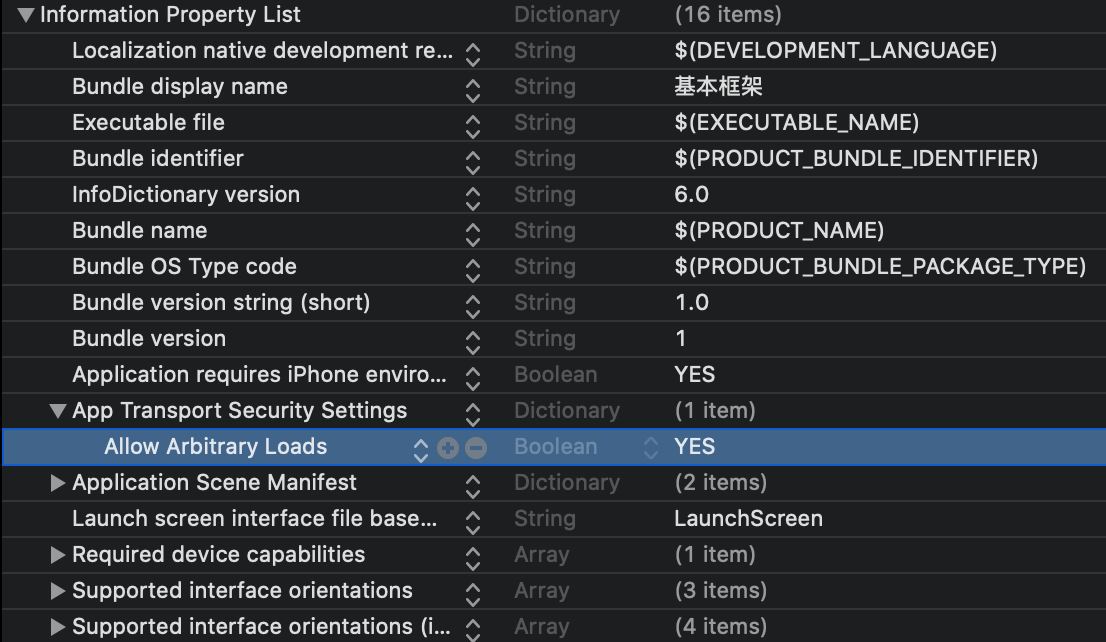Select the Launch screen interface file base name row
This screenshot has height=642, width=1106.
pyautogui.click(x=254, y=519)
